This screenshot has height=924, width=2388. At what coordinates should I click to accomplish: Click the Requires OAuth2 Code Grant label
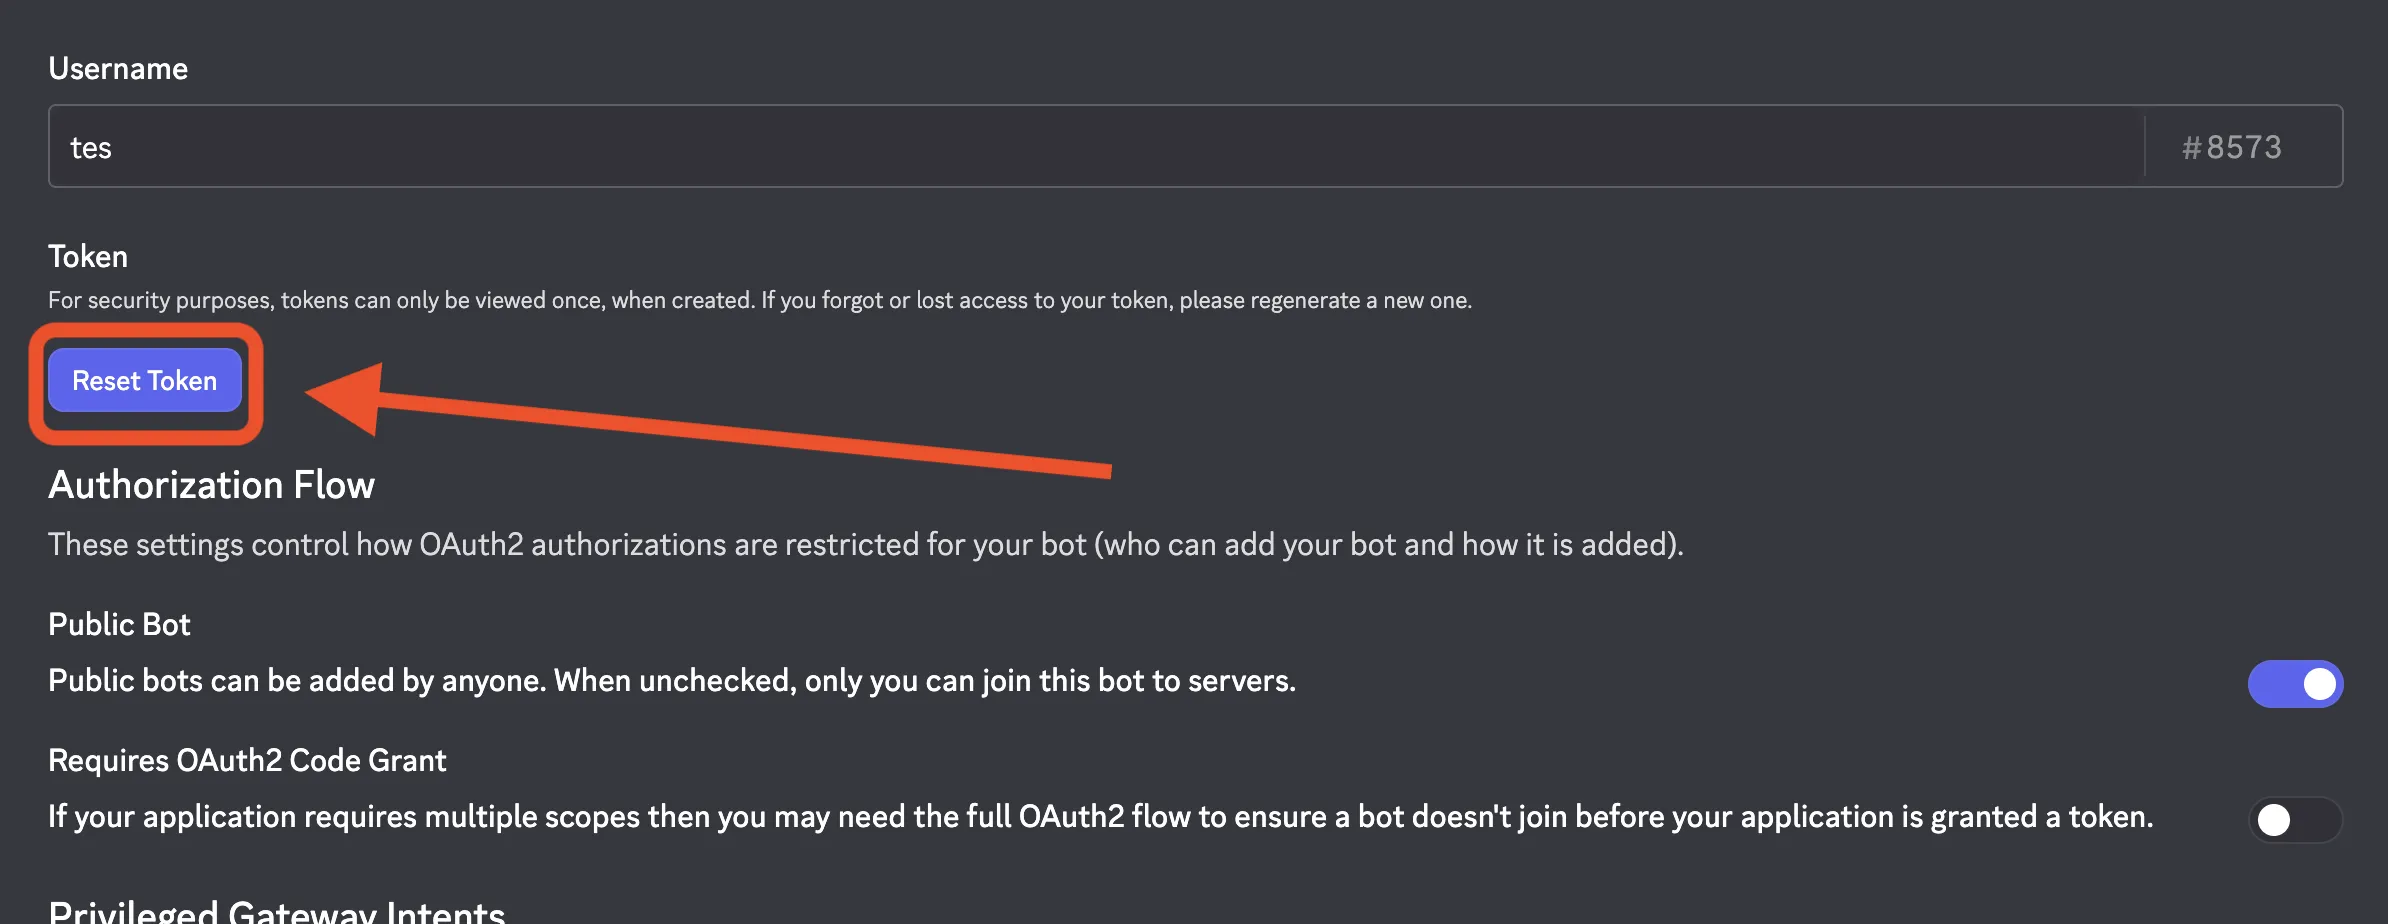tap(247, 760)
